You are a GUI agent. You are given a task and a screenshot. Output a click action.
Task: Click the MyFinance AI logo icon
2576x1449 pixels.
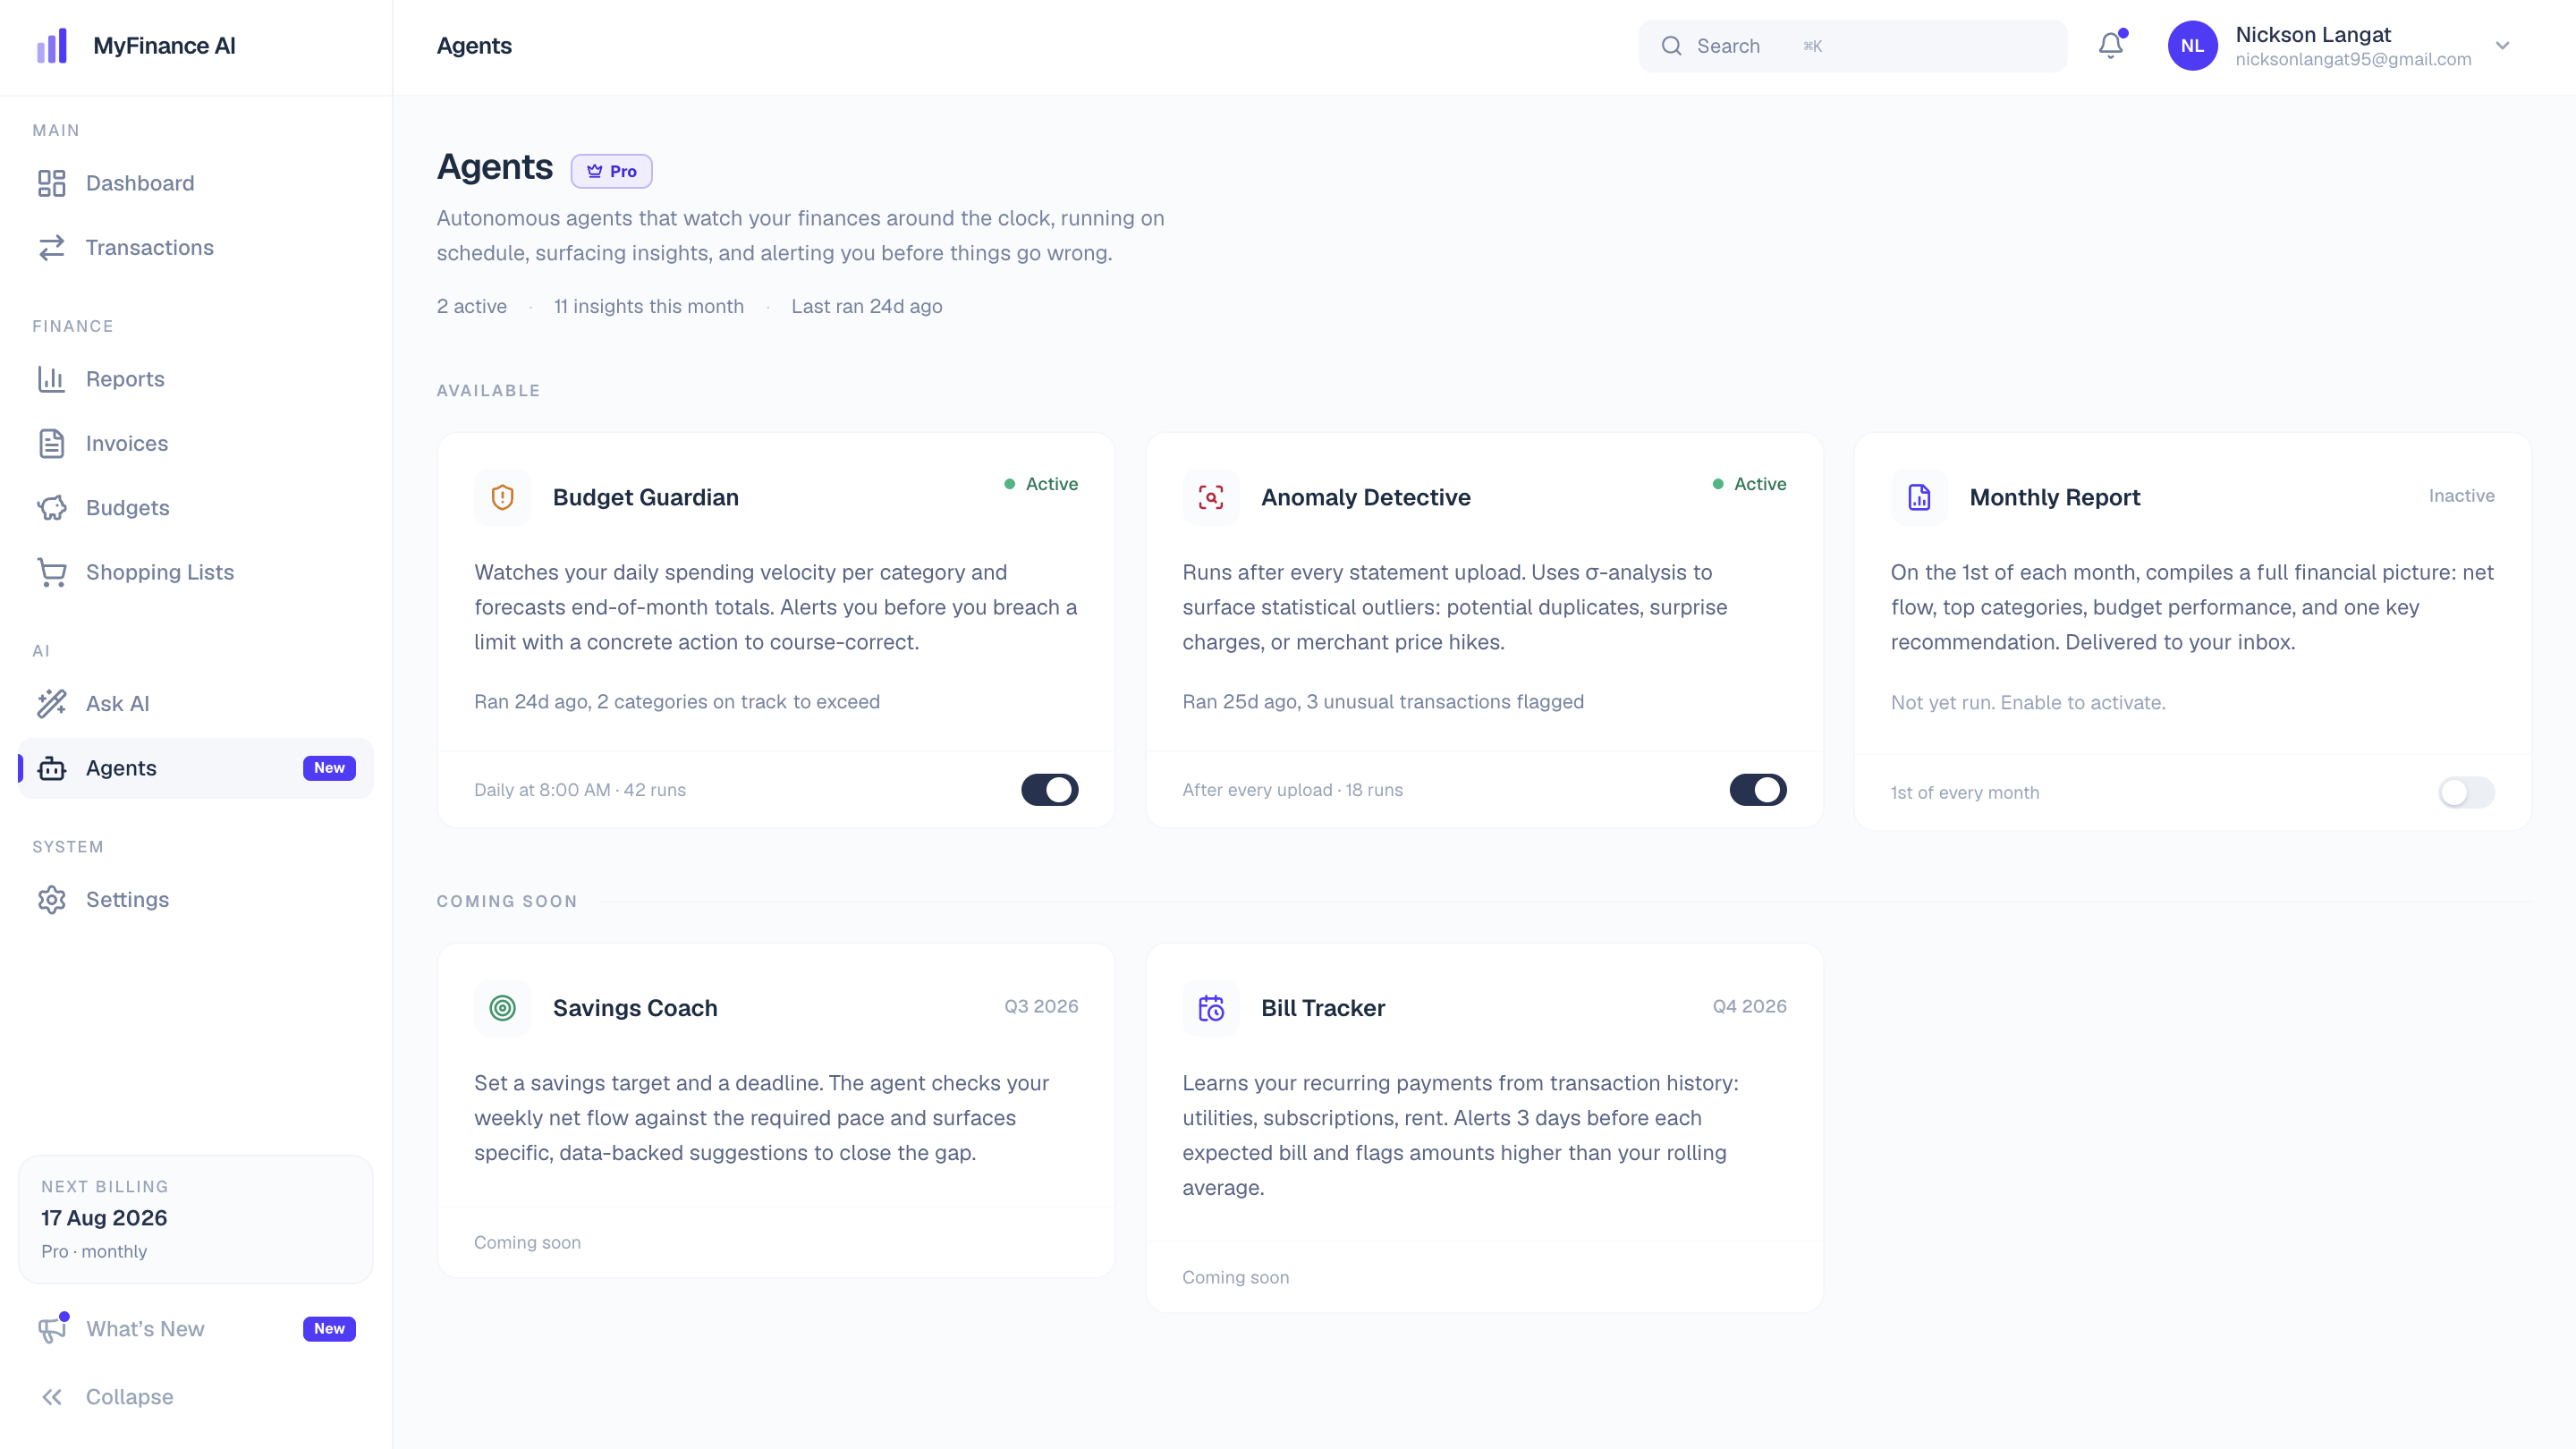click(52, 46)
